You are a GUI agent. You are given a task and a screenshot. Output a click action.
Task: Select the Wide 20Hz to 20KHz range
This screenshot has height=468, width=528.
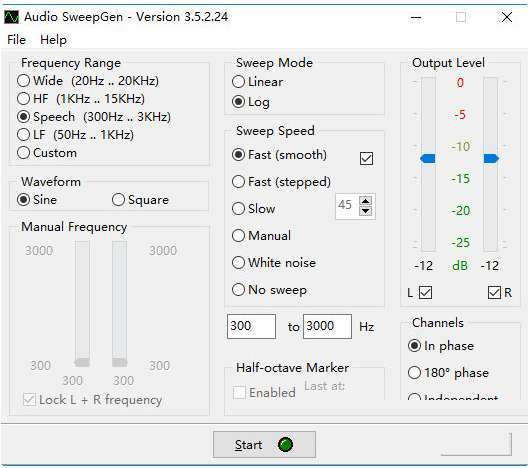(x=88, y=81)
